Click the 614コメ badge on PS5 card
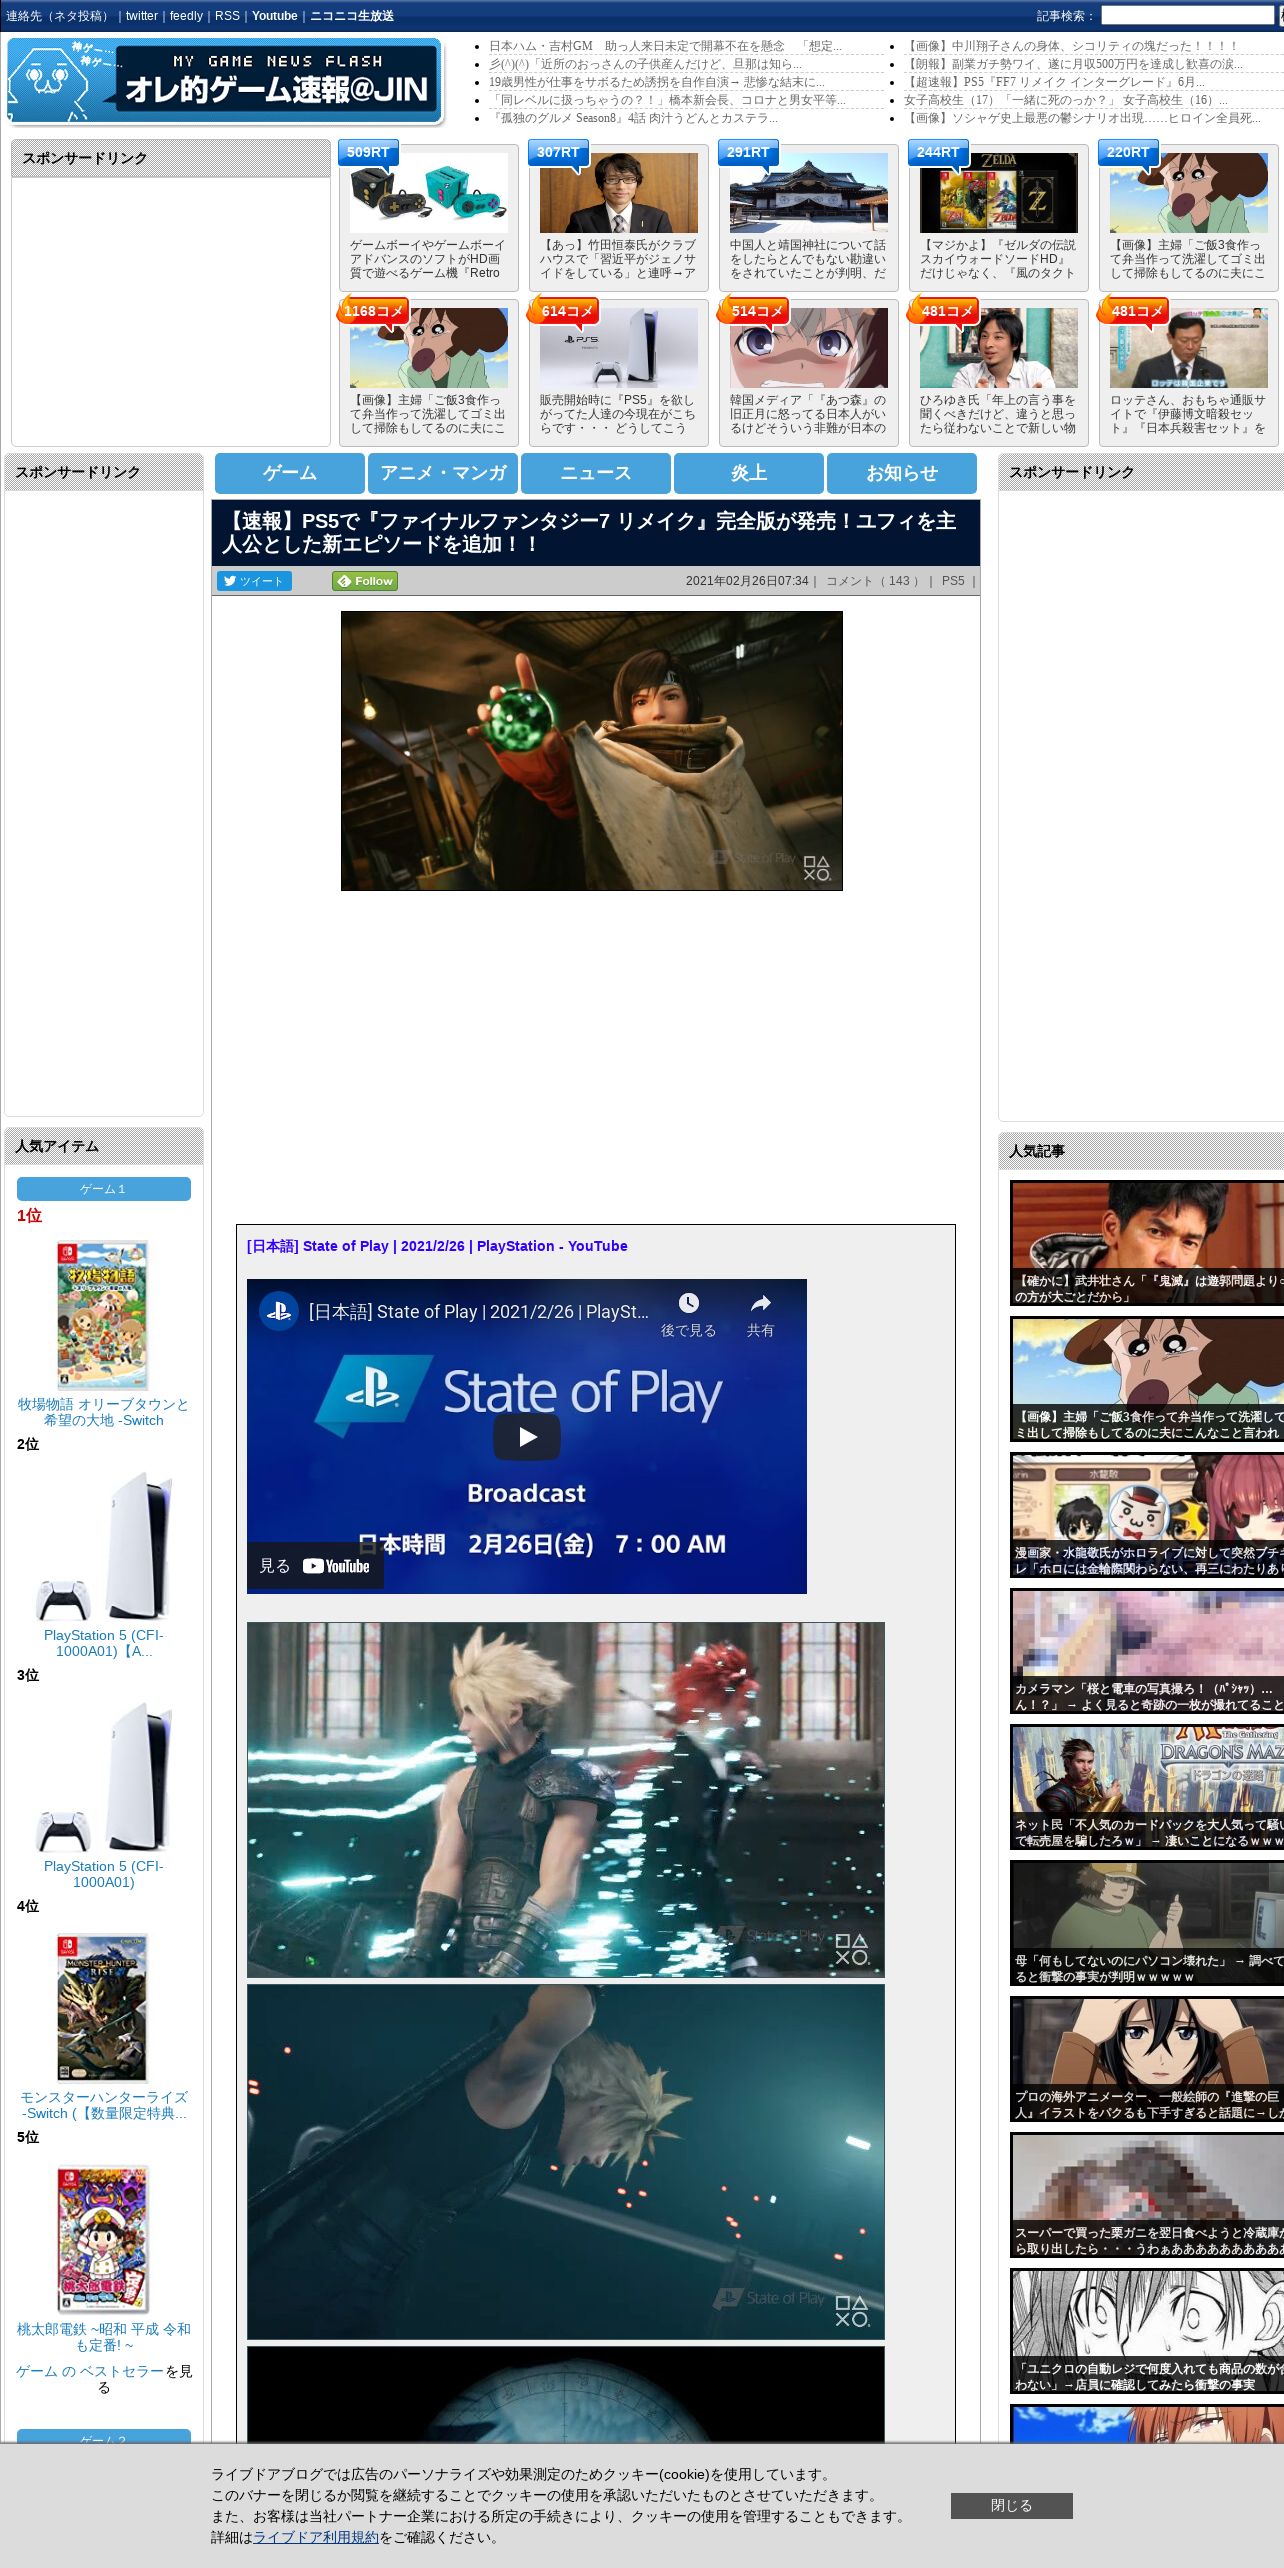This screenshot has width=1284, height=2568. [x=565, y=311]
